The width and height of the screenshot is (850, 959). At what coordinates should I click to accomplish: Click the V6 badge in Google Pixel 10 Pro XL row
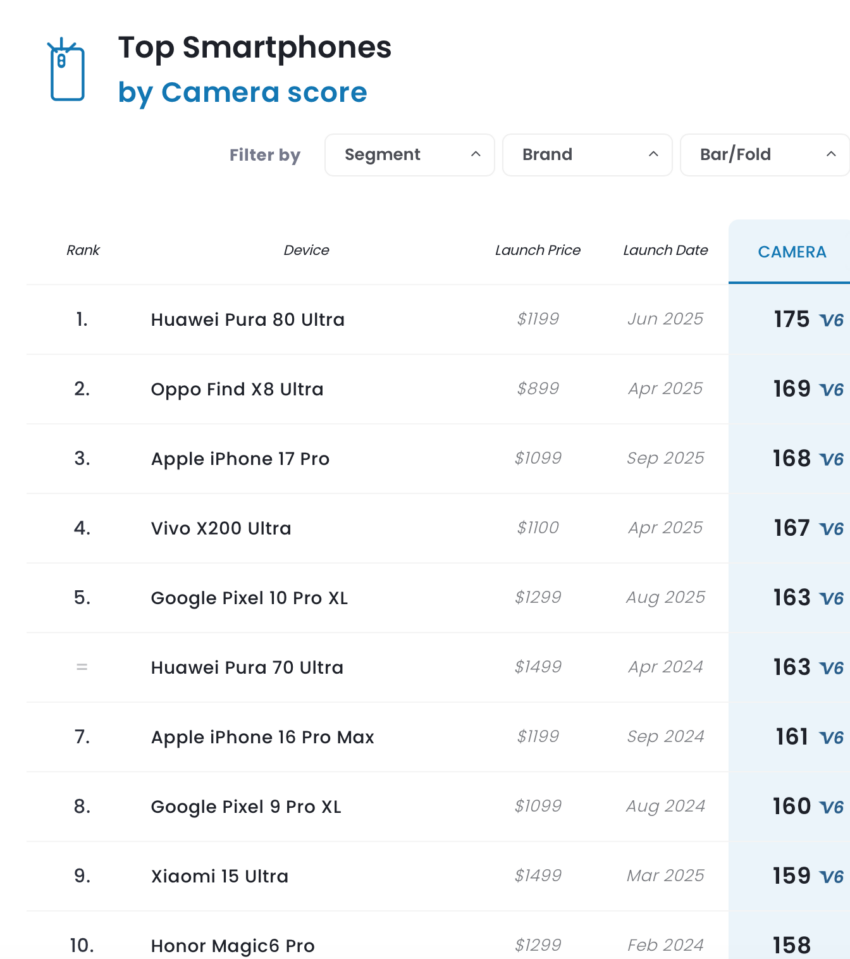[x=831, y=599]
